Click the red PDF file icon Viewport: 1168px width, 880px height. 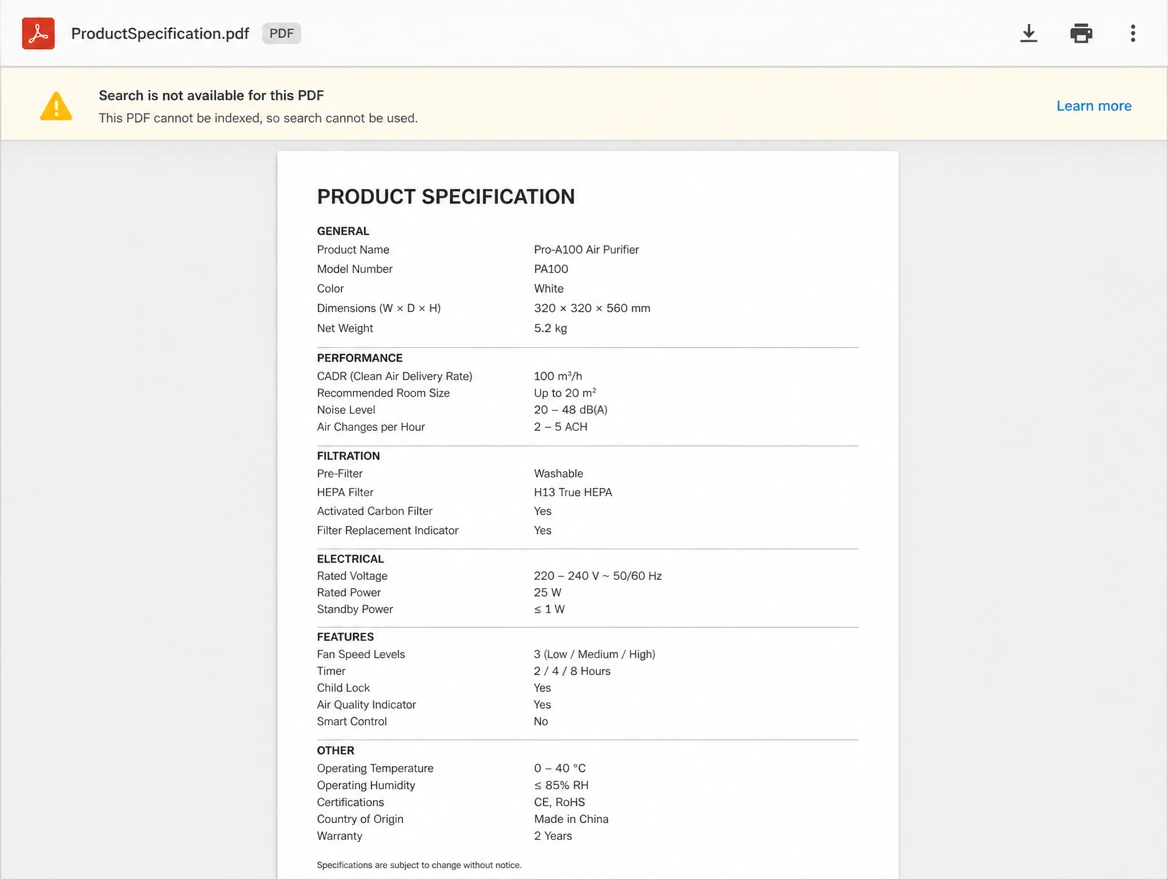pos(38,34)
